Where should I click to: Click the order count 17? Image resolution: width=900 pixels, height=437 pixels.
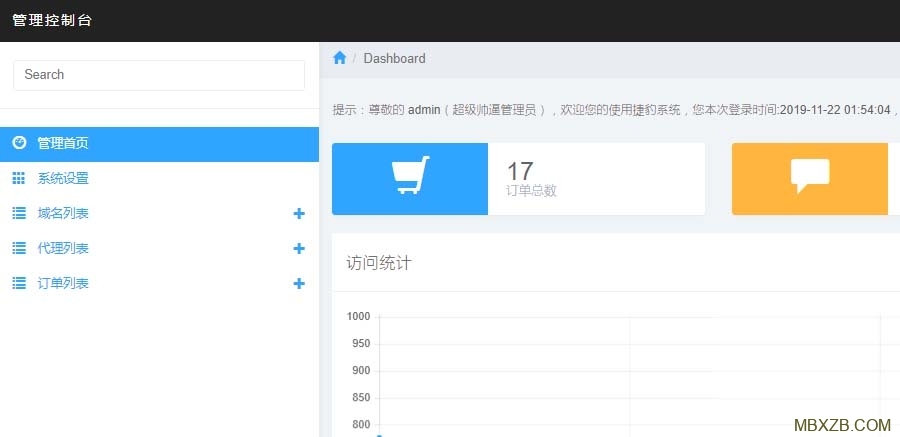[520, 171]
